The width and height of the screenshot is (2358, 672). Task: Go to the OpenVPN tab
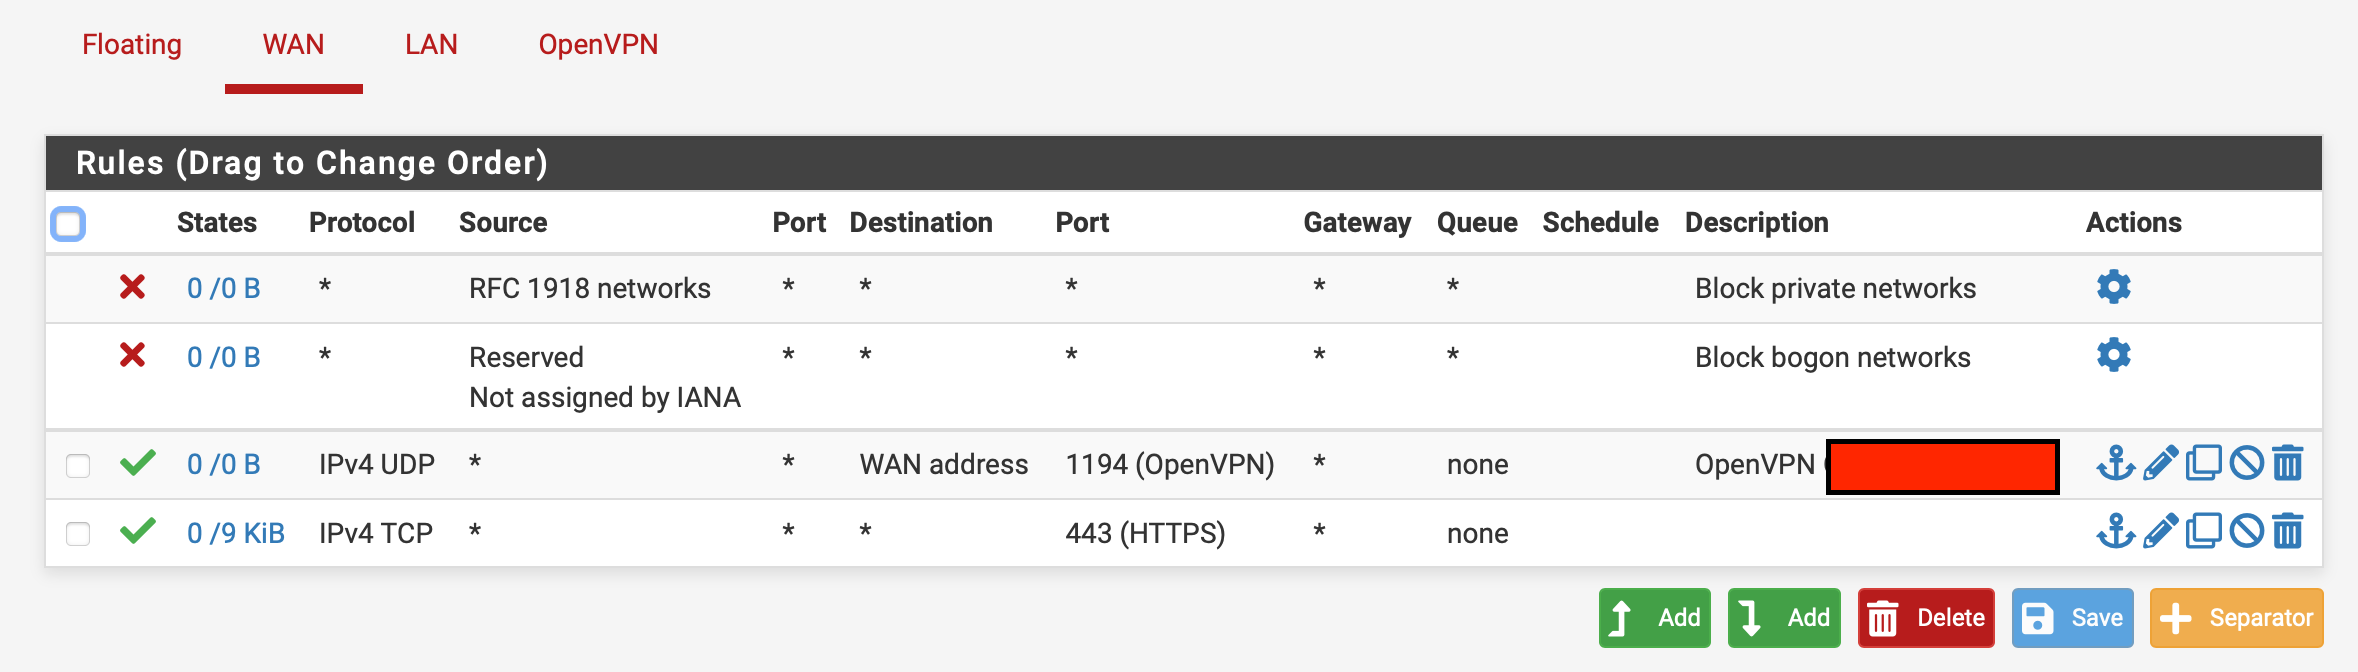[x=598, y=45]
